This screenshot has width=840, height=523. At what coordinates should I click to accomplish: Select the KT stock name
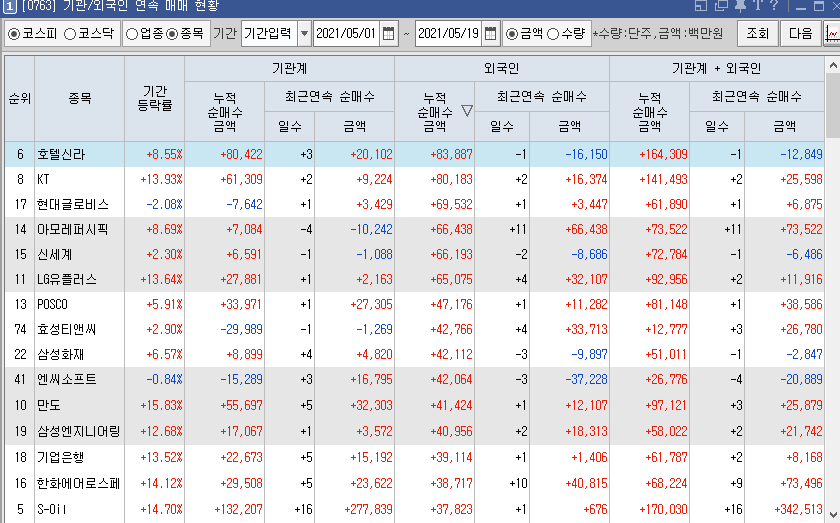pos(43,180)
